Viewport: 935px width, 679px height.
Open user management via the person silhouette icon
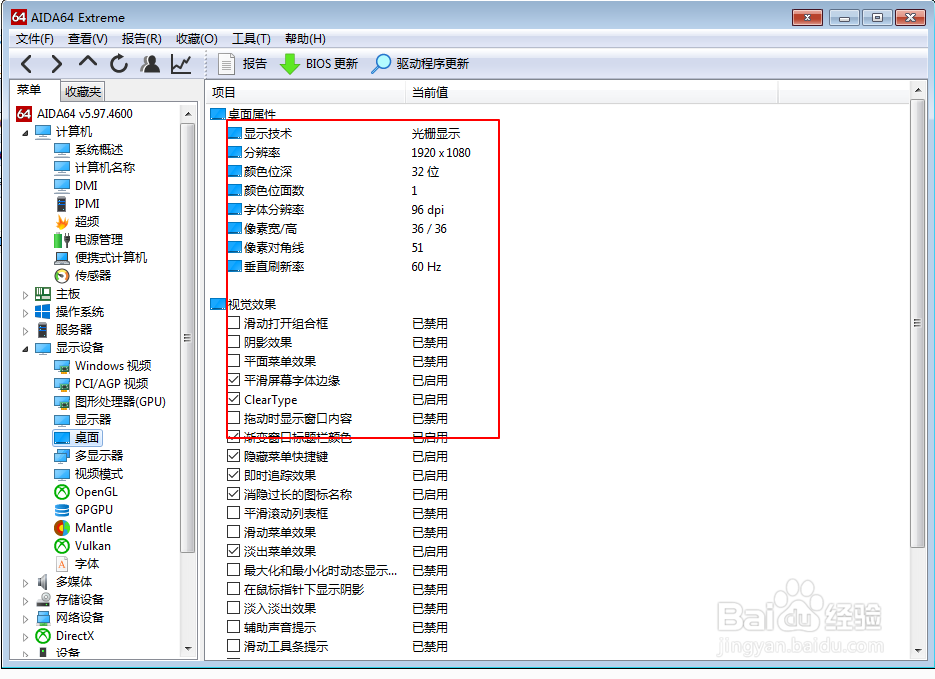(x=150, y=64)
